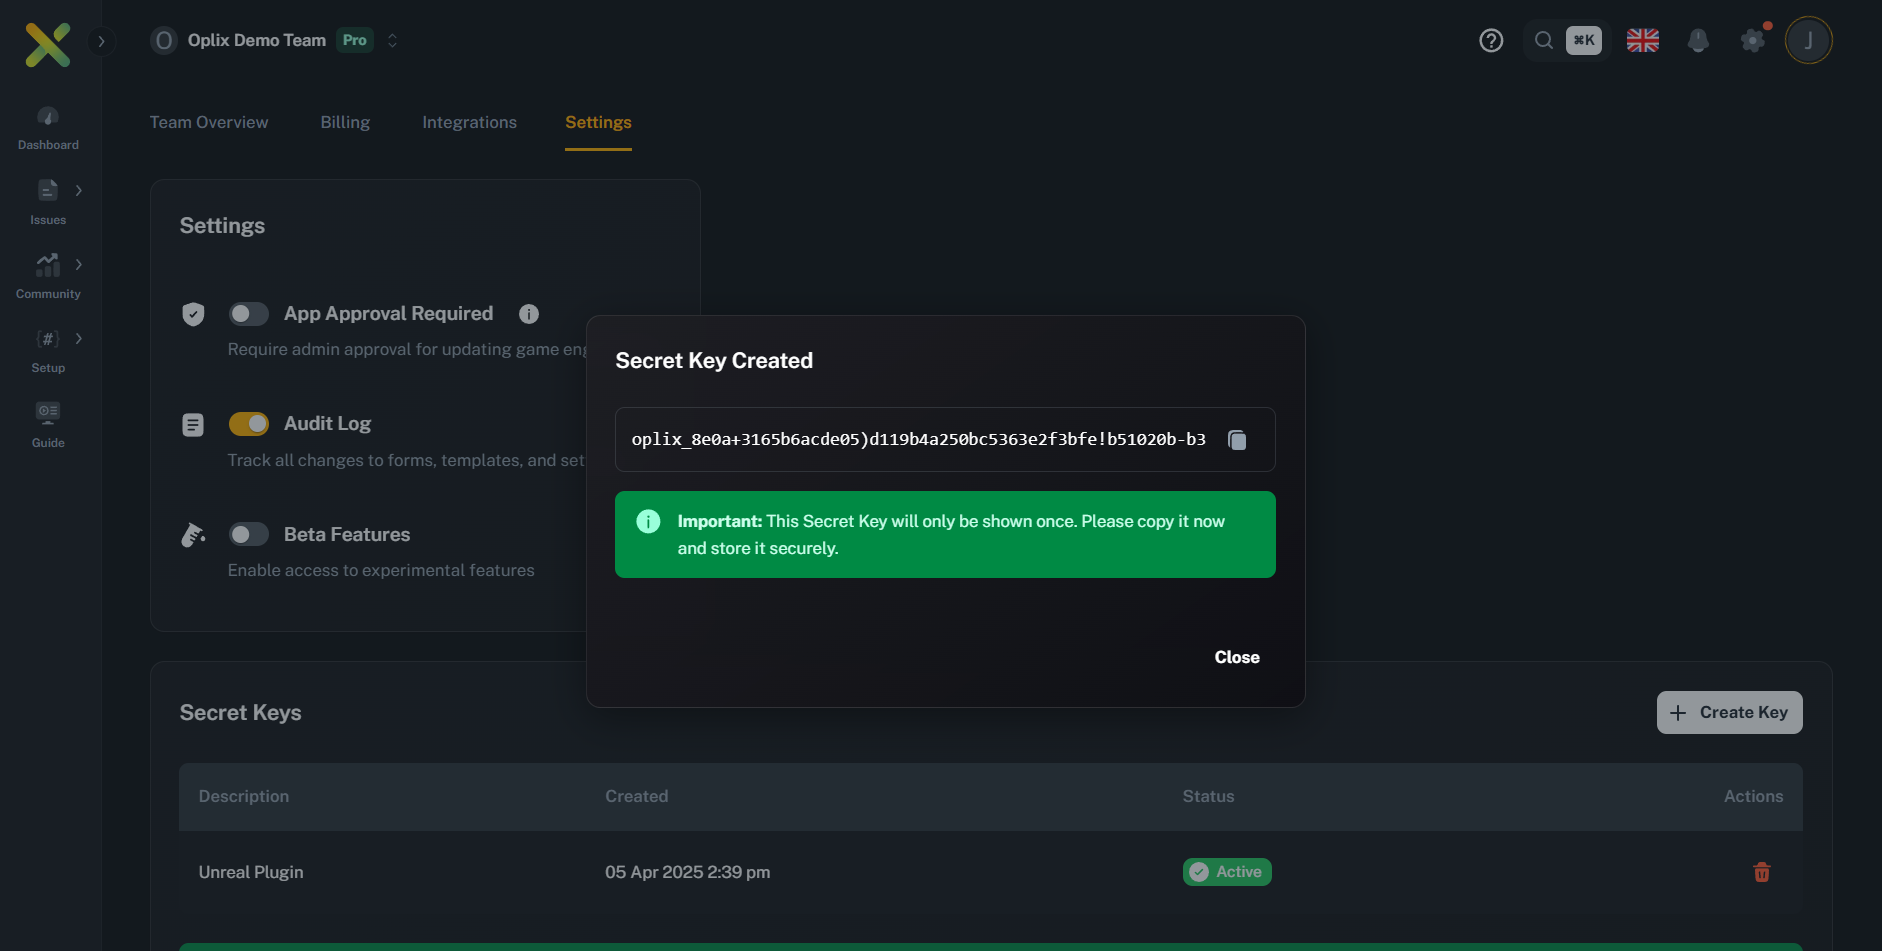Open the help question mark icon
Screen dimensions: 1882x951
[x=1491, y=40]
